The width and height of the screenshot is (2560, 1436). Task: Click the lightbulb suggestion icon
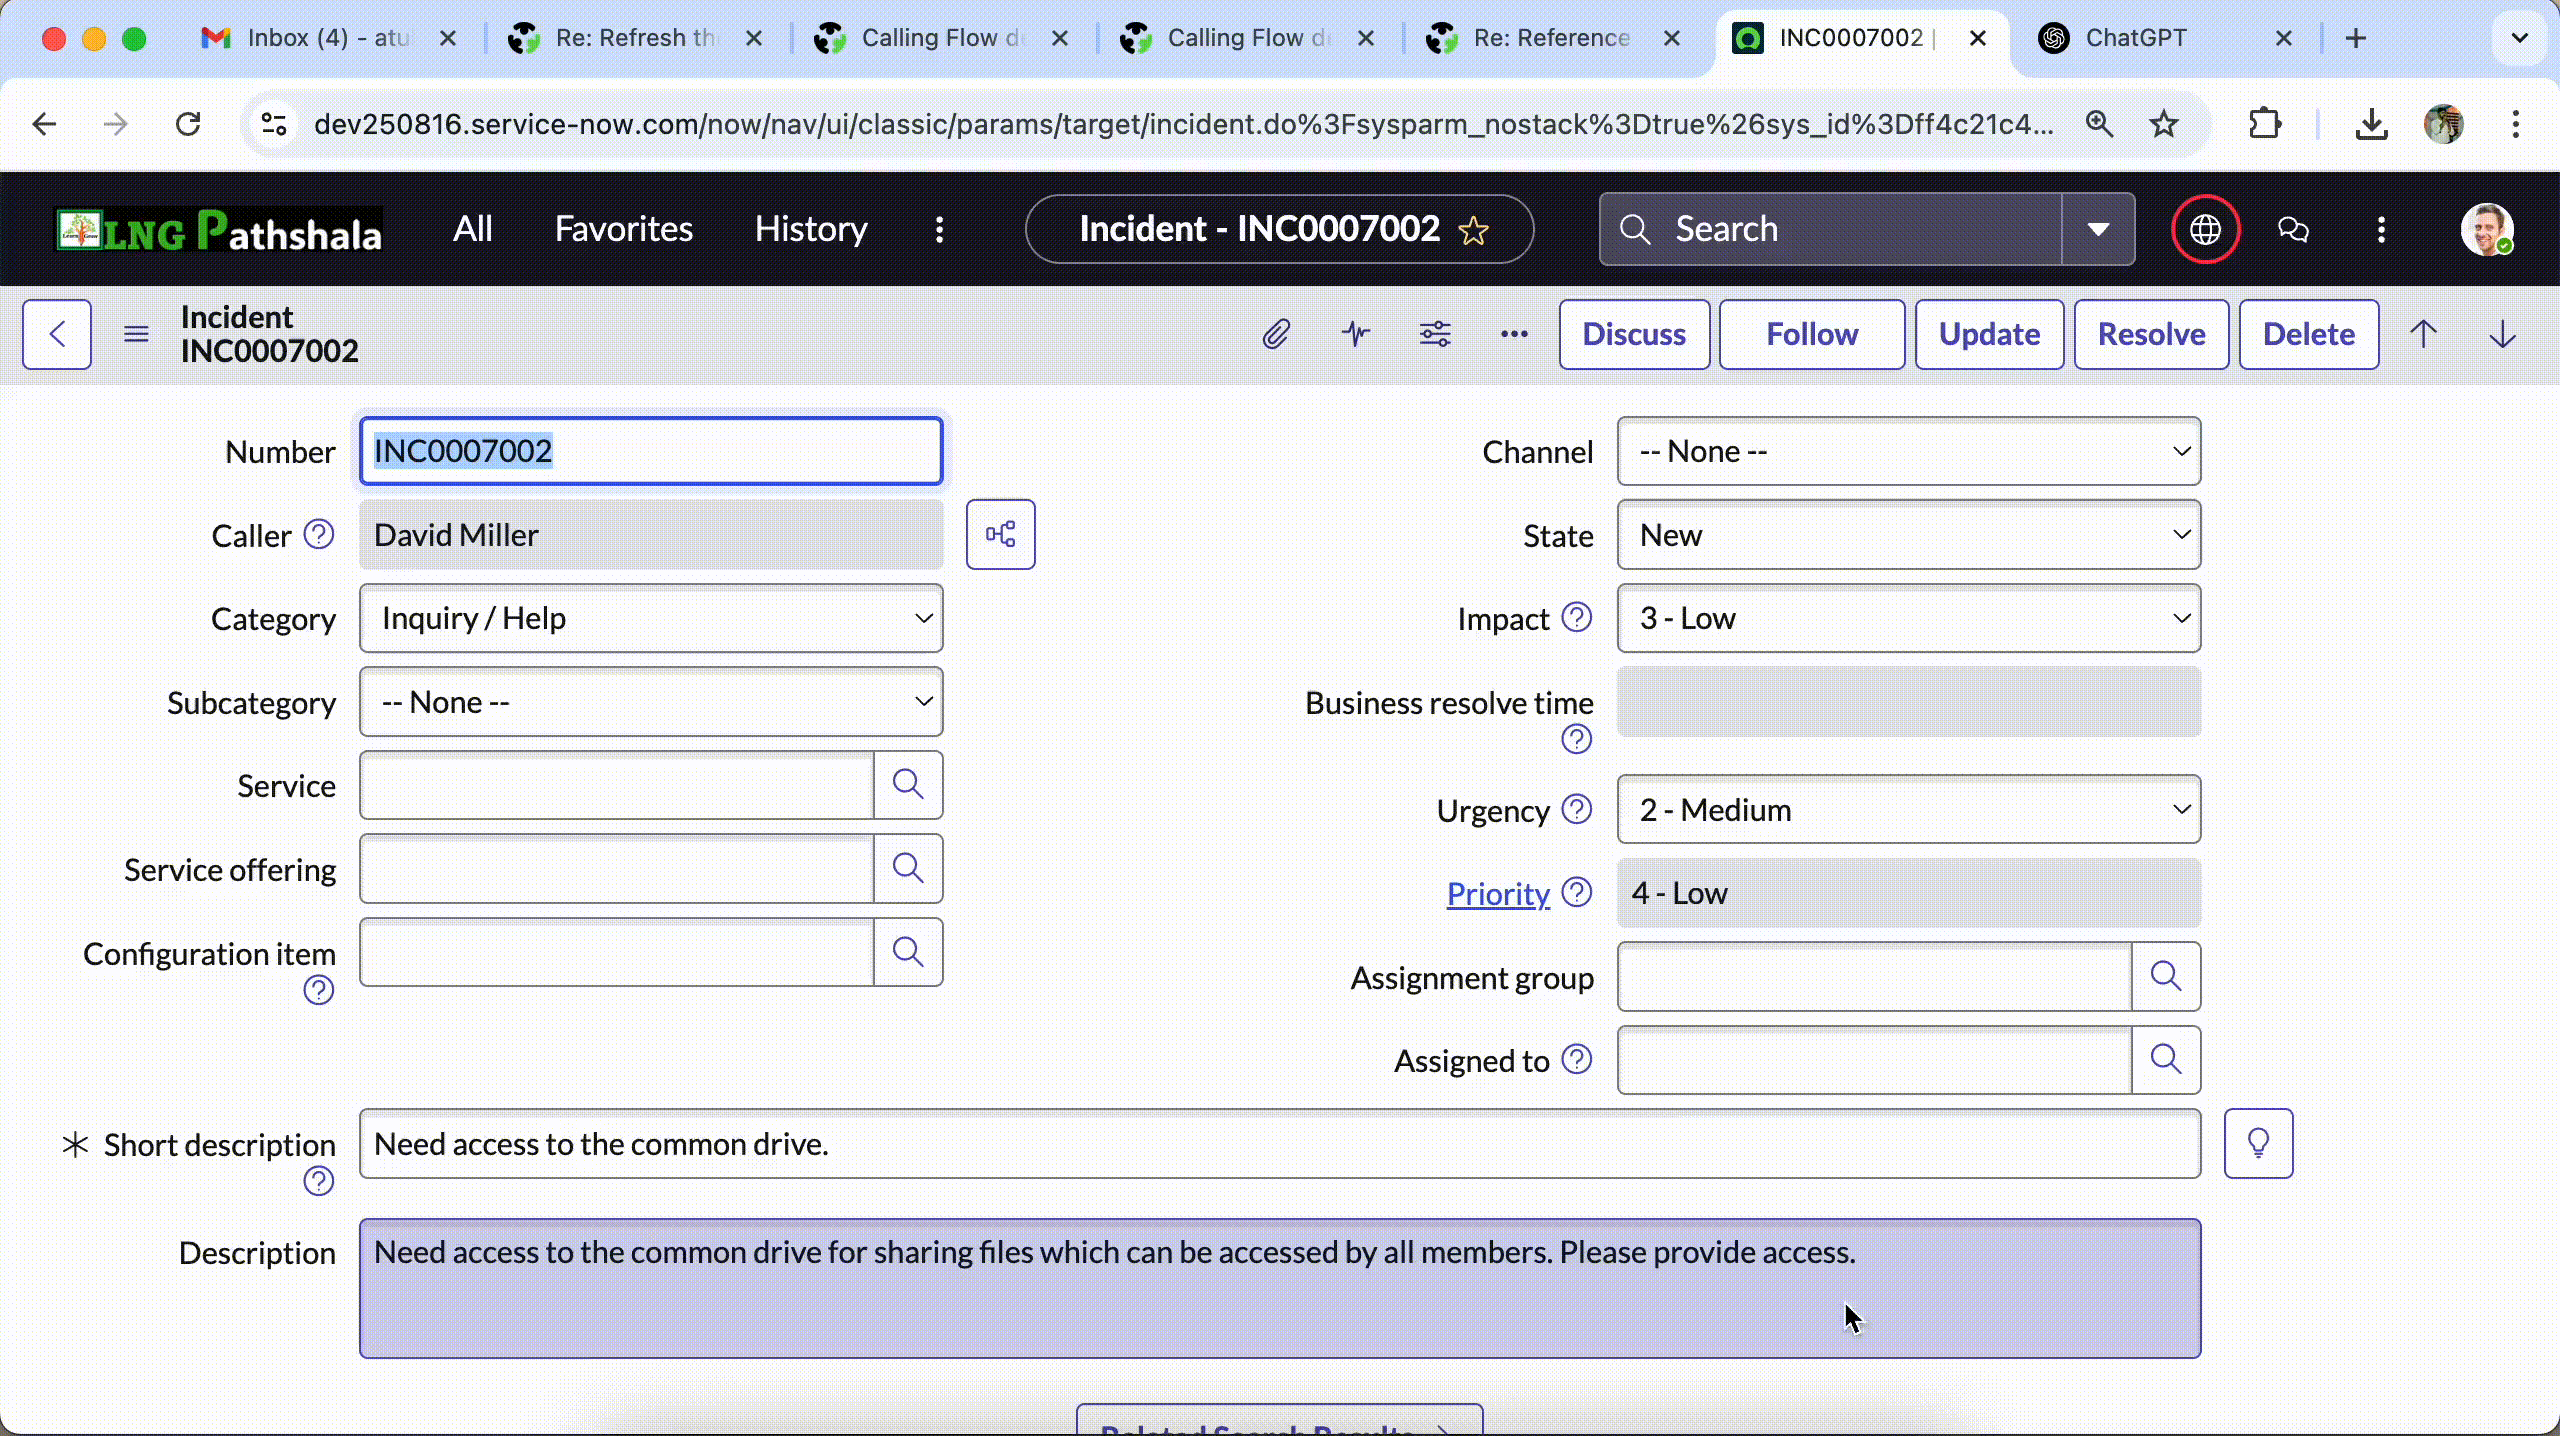pos(2258,1144)
